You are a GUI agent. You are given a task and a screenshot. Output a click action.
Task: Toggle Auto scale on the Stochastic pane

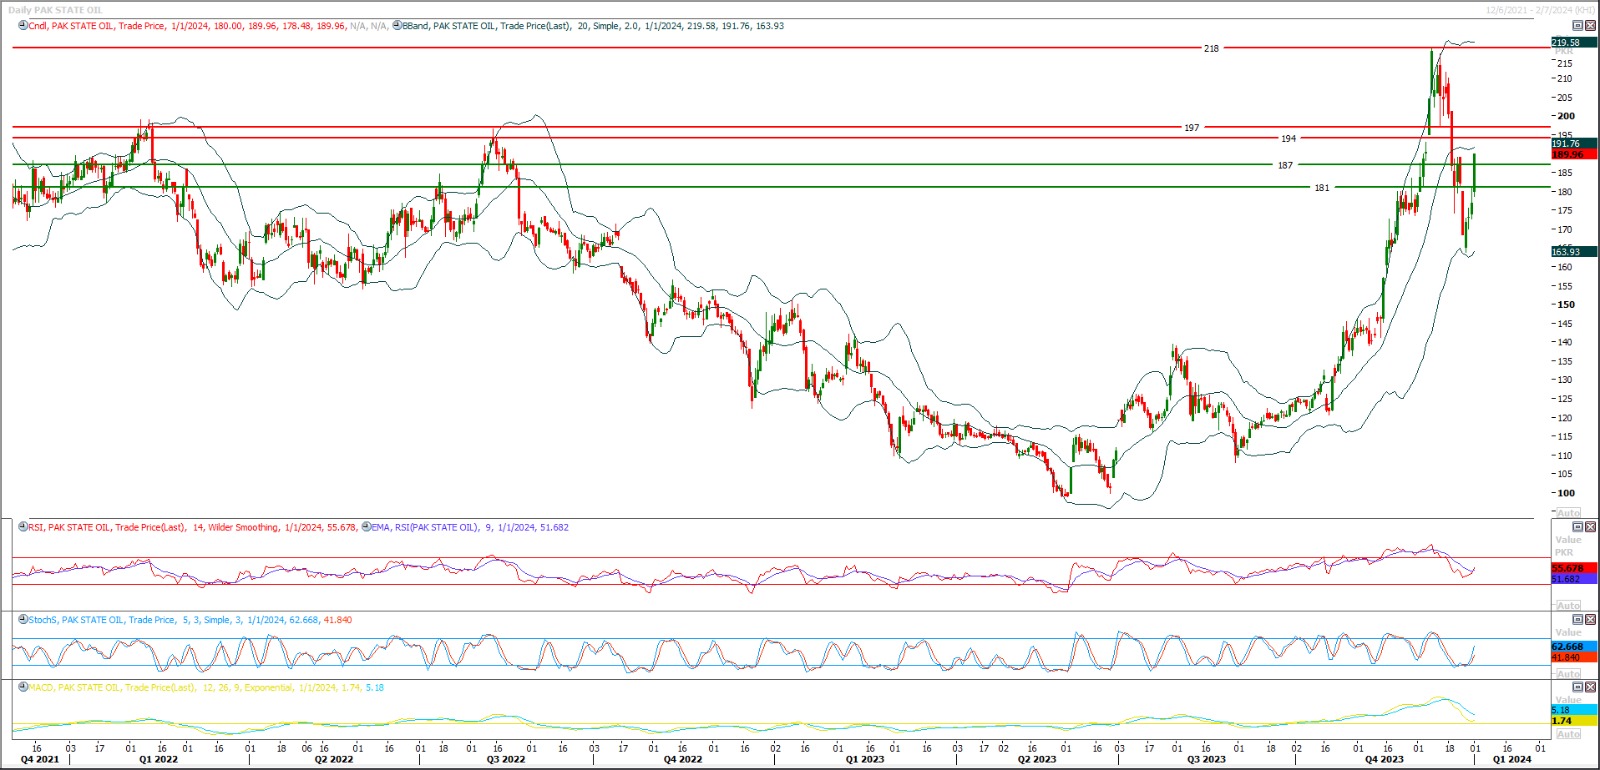coord(1569,674)
